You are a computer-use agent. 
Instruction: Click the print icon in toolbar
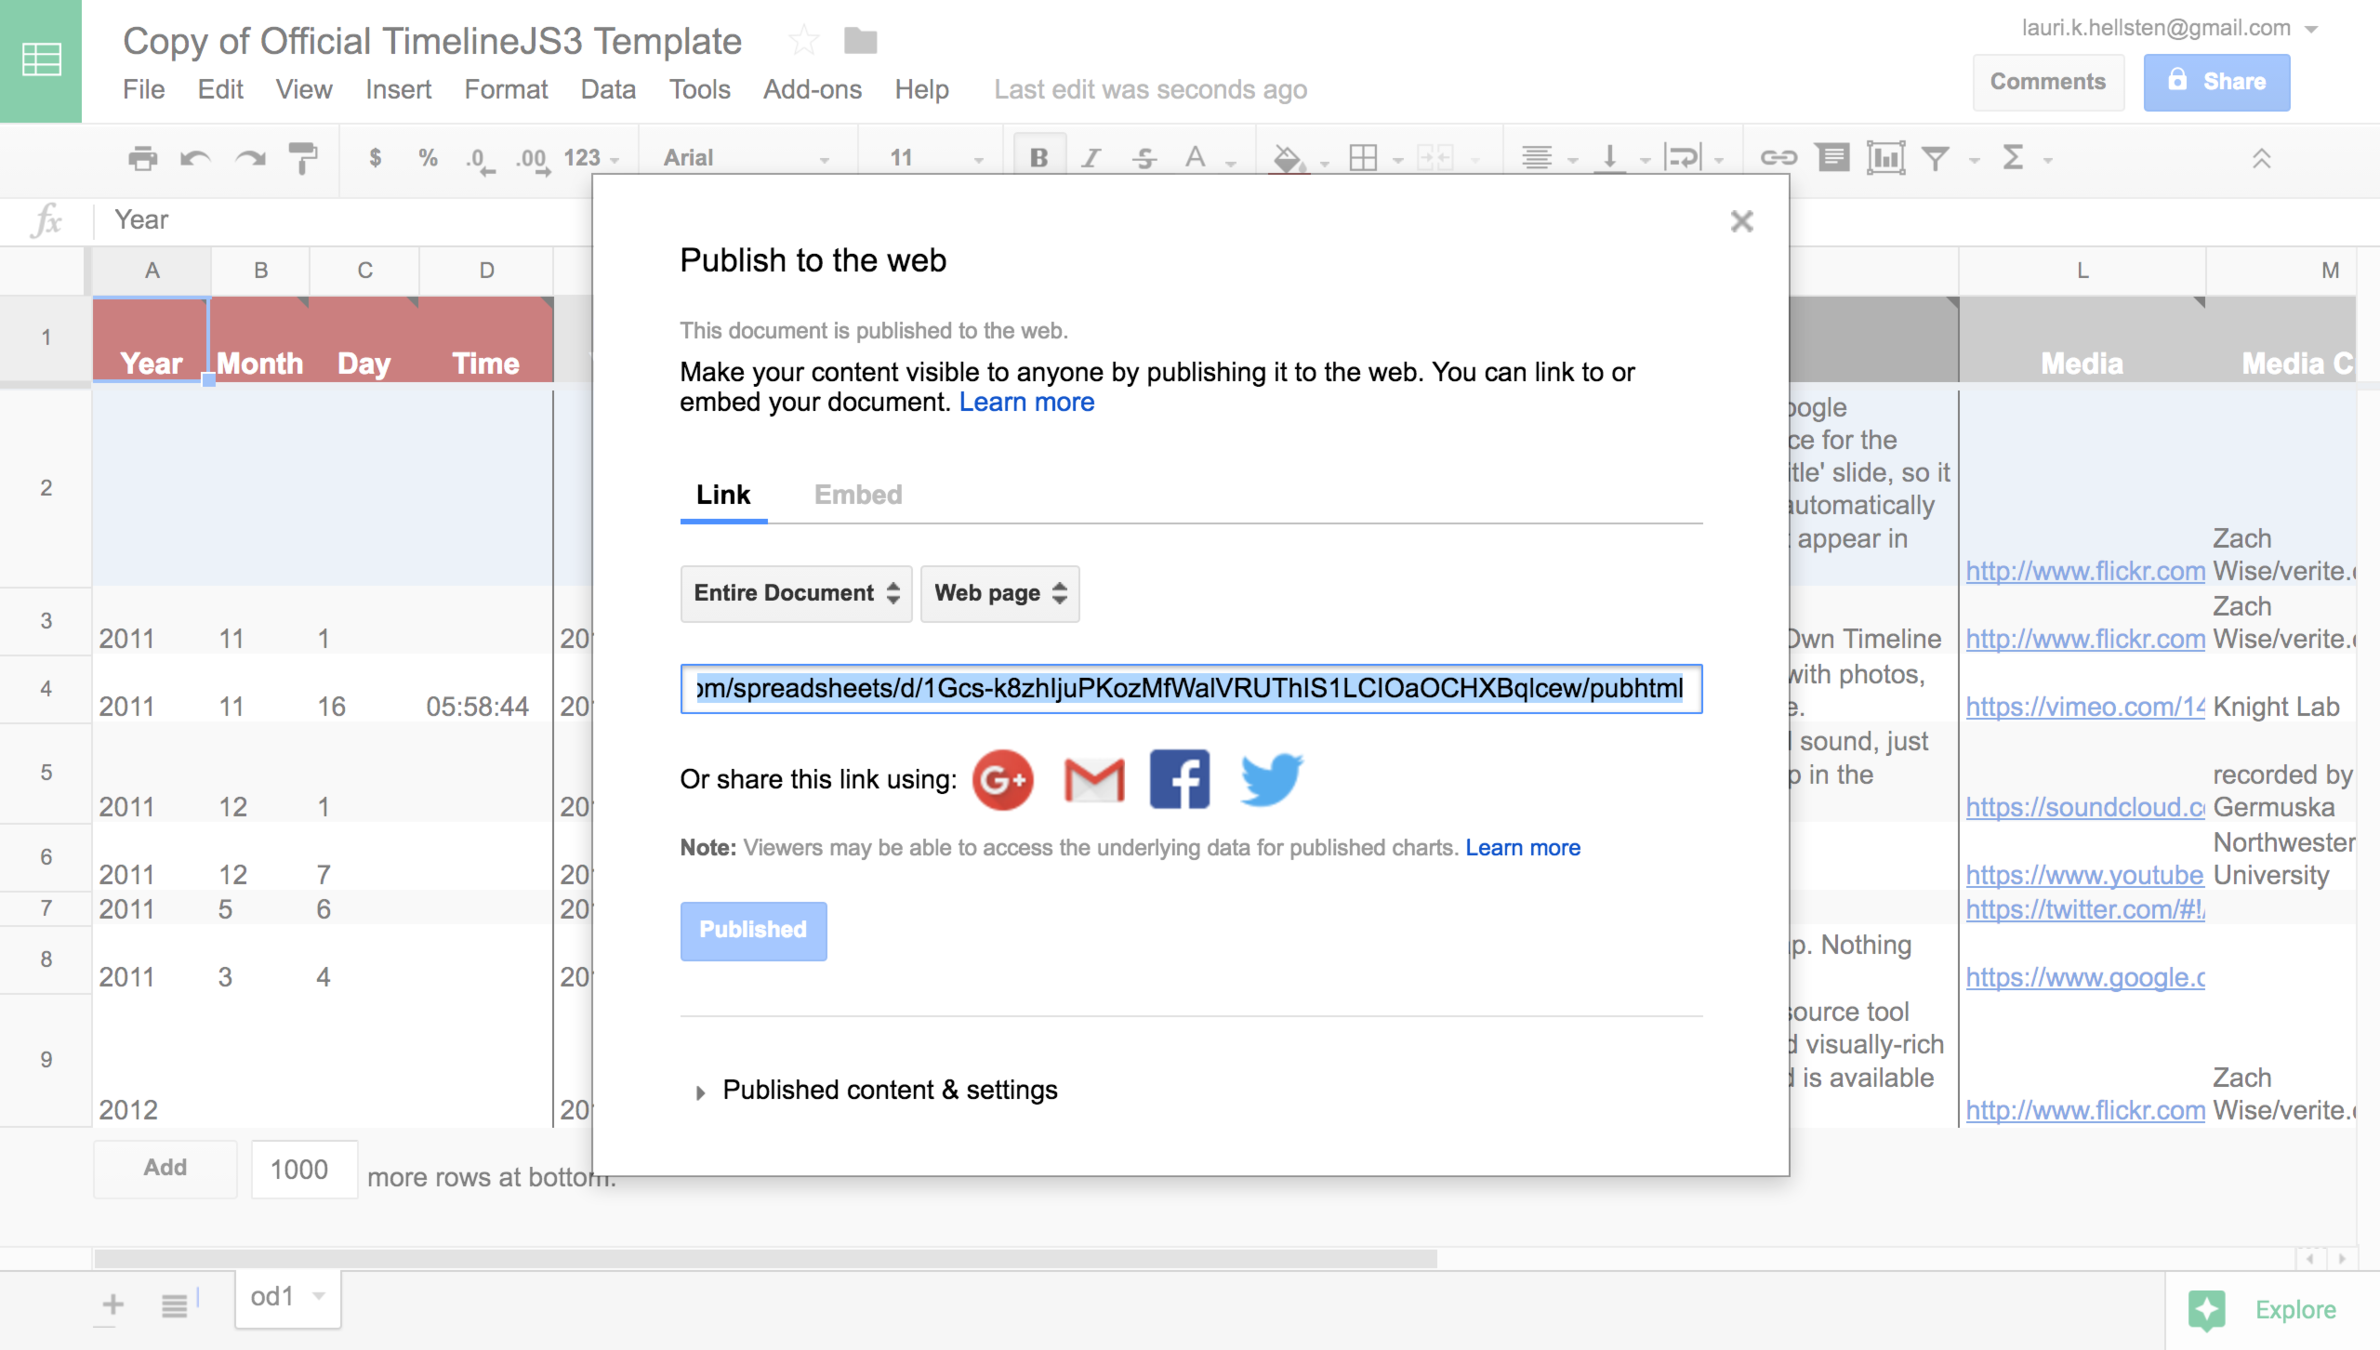142,158
